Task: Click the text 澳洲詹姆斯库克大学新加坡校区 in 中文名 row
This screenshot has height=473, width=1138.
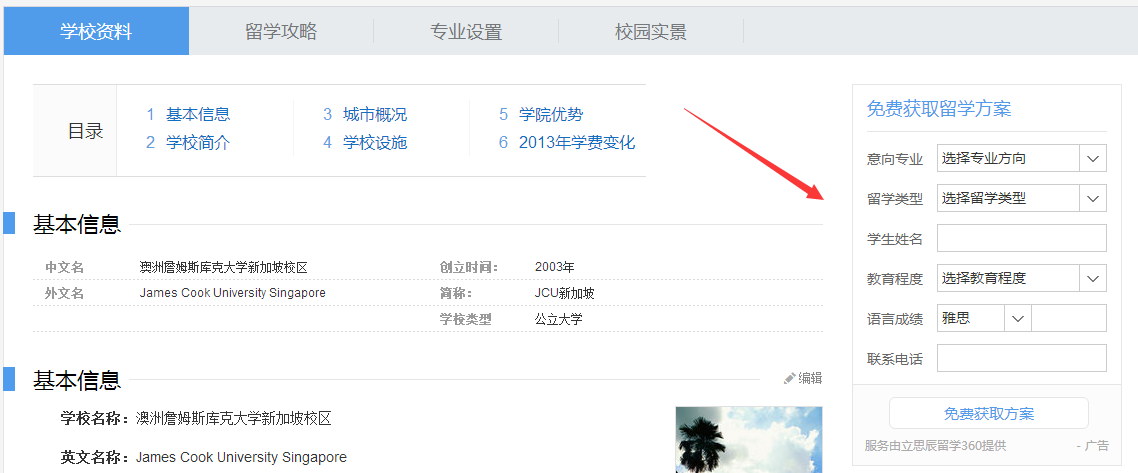Action: [224, 267]
